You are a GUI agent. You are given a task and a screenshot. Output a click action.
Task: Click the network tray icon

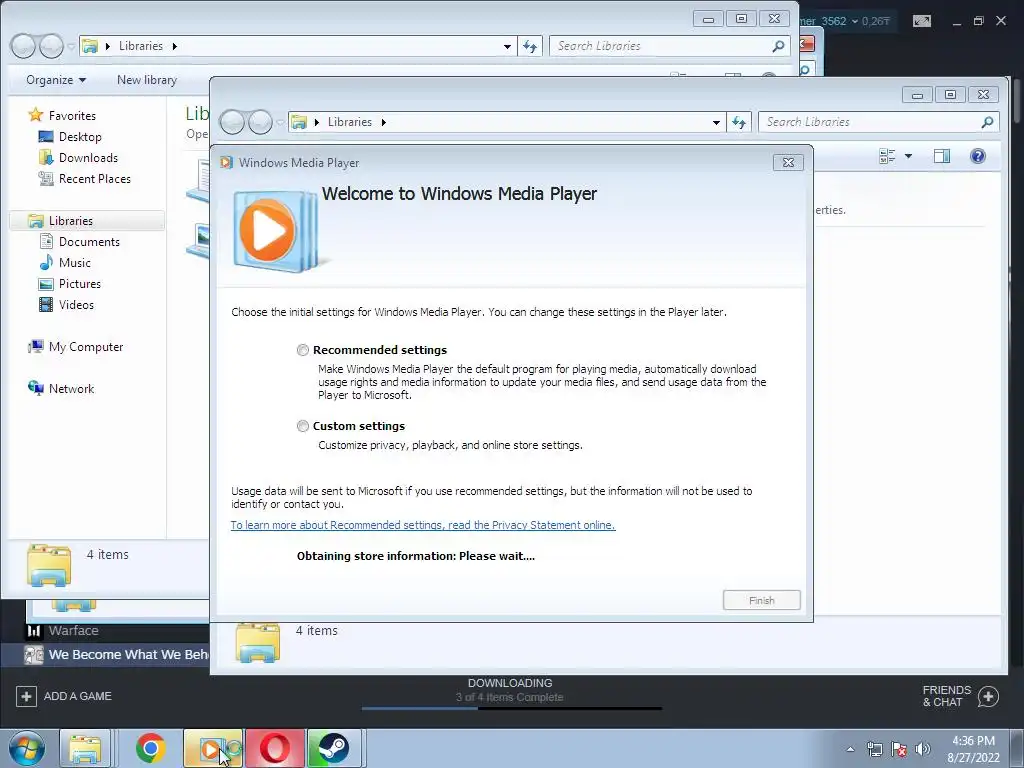click(x=874, y=749)
